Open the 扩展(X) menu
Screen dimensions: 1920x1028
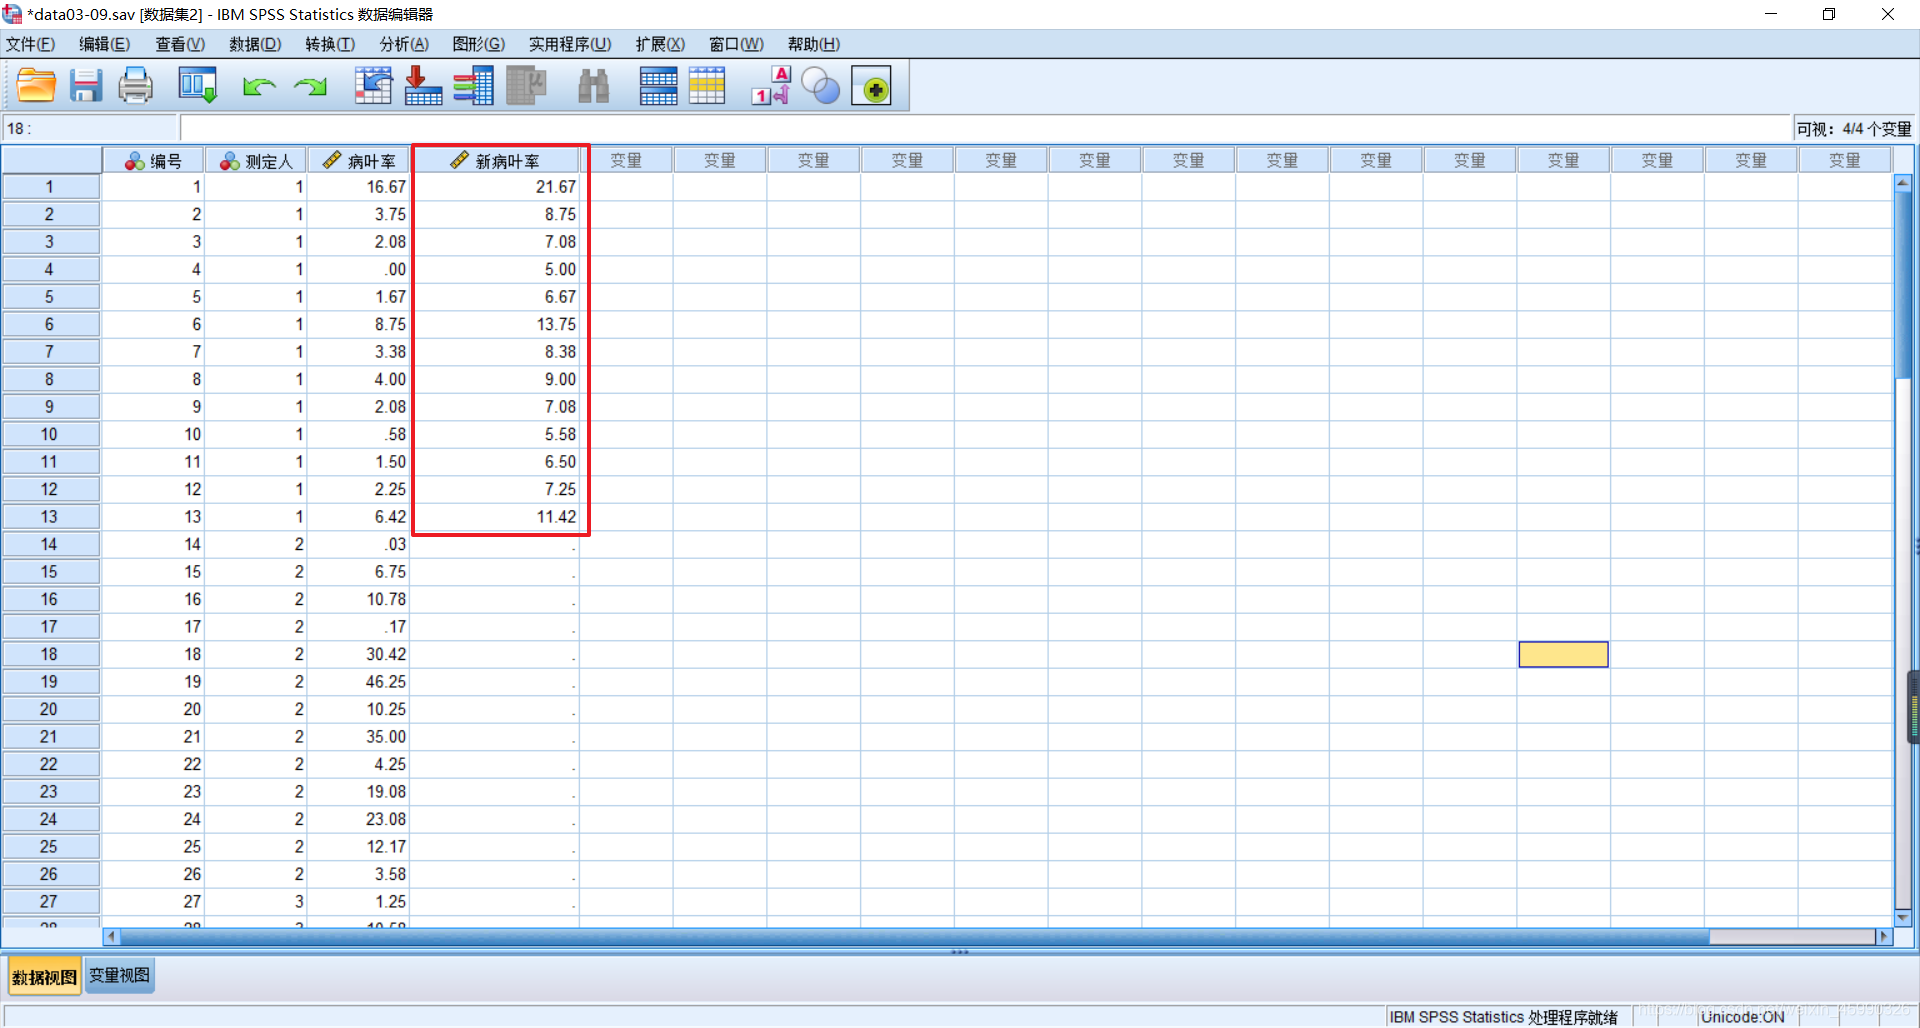click(x=660, y=44)
